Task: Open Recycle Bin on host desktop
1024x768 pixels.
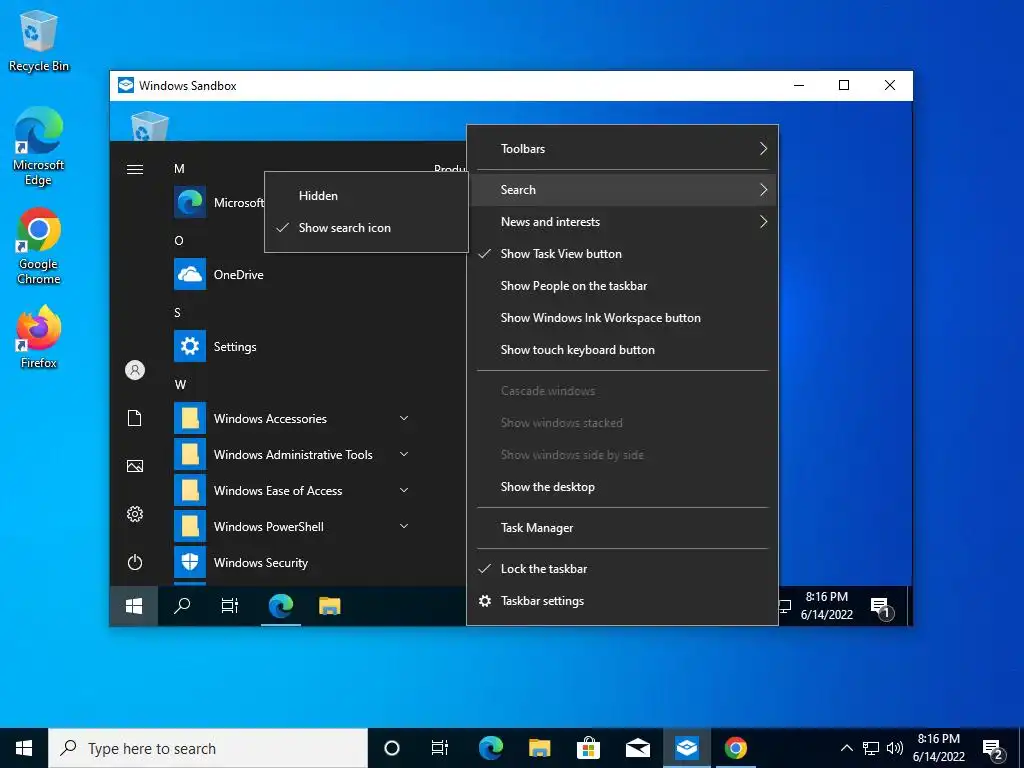Action: click(x=39, y=41)
